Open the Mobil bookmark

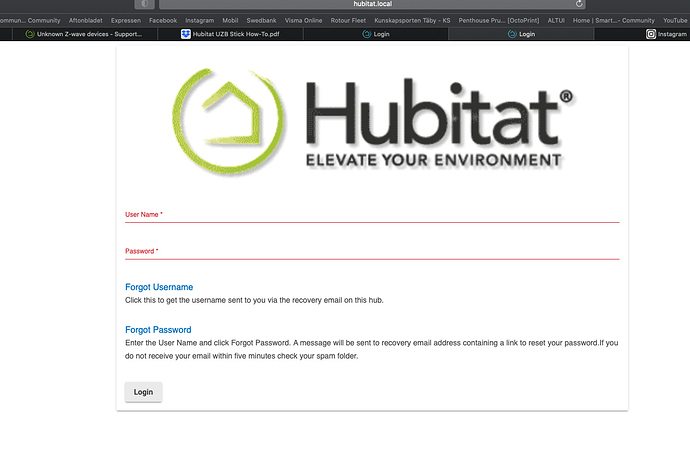230,20
